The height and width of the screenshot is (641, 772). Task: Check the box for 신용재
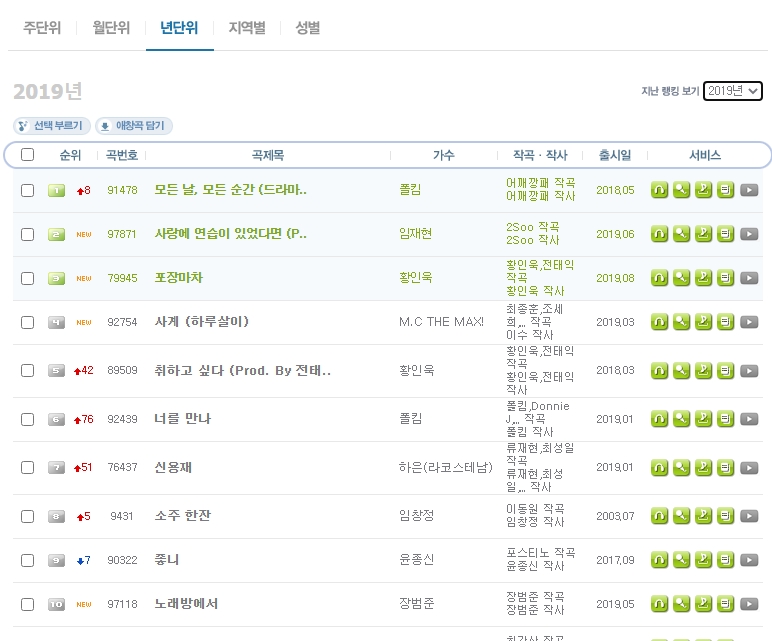(28, 467)
